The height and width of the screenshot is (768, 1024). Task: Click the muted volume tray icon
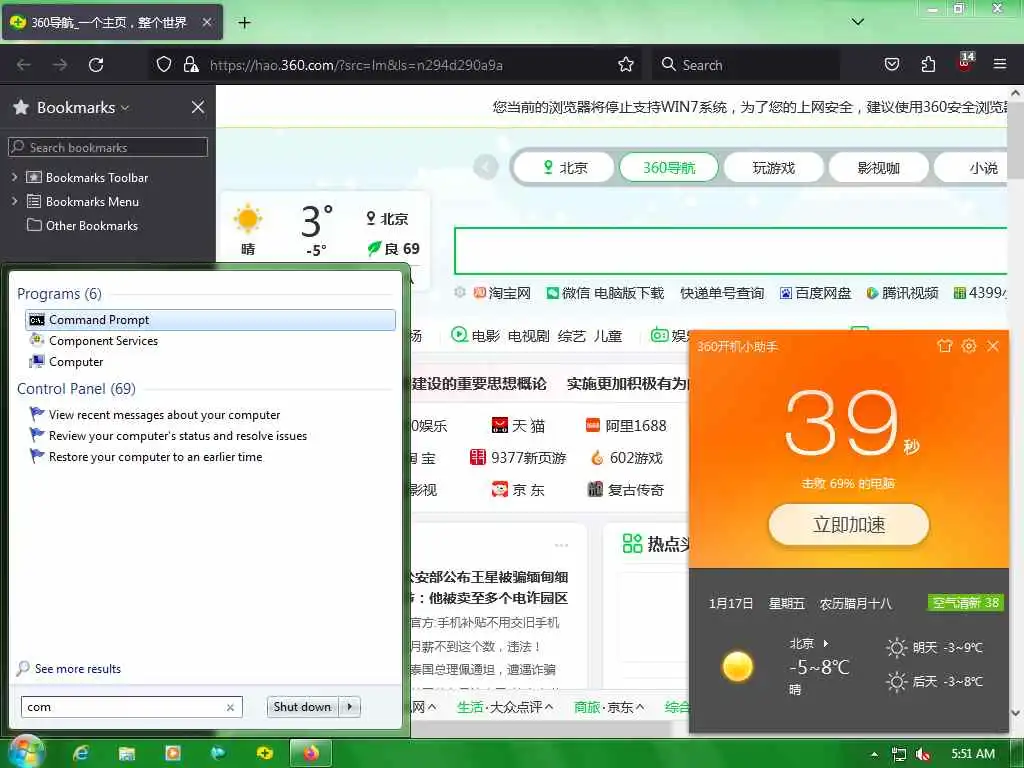point(923,754)
